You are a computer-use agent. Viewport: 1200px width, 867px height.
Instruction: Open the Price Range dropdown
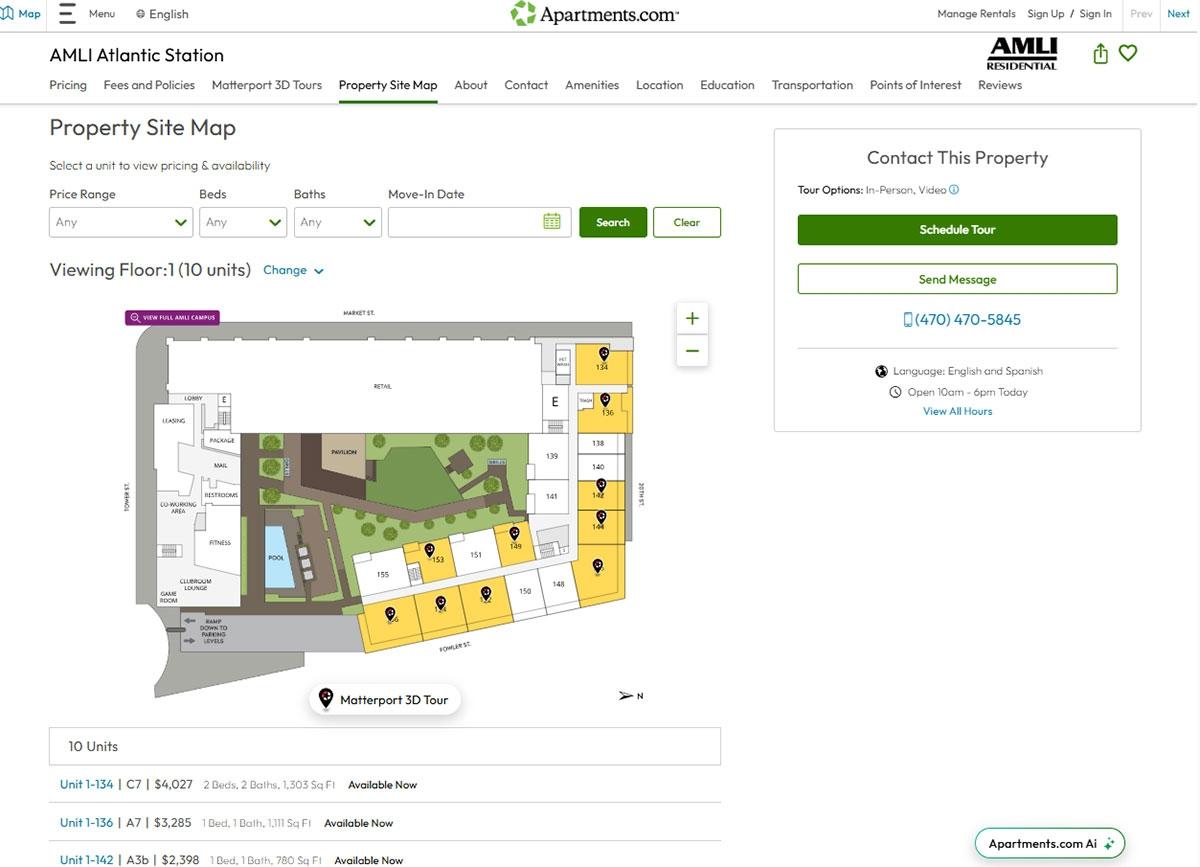pyautogui.click(x=121, y=222)
